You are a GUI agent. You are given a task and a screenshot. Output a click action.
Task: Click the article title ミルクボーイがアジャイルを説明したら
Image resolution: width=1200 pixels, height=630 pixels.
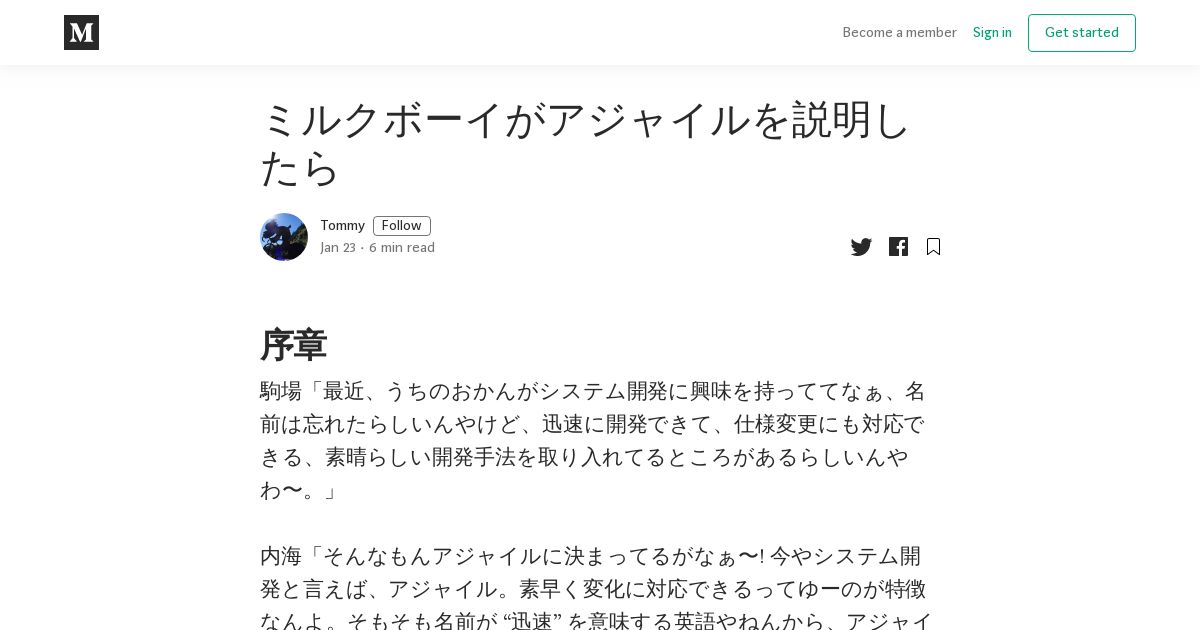(585, 144)
